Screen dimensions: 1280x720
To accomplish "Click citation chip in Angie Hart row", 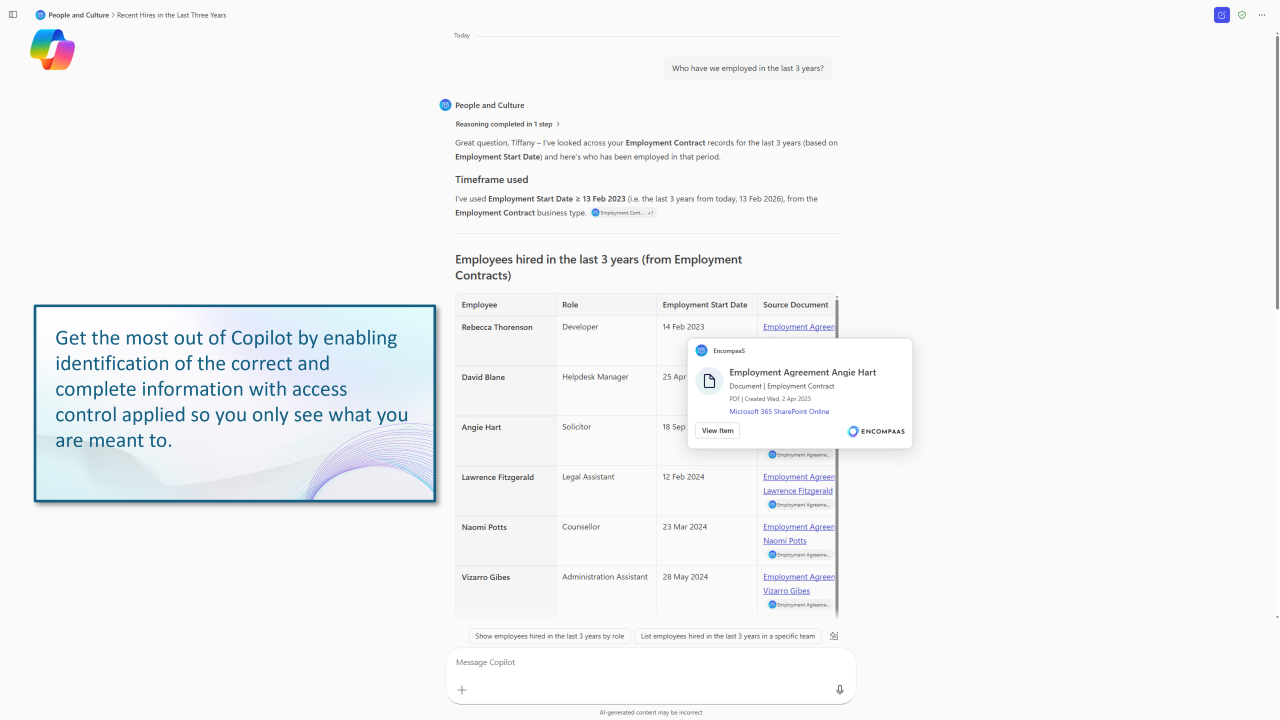I will pos(799,455).
